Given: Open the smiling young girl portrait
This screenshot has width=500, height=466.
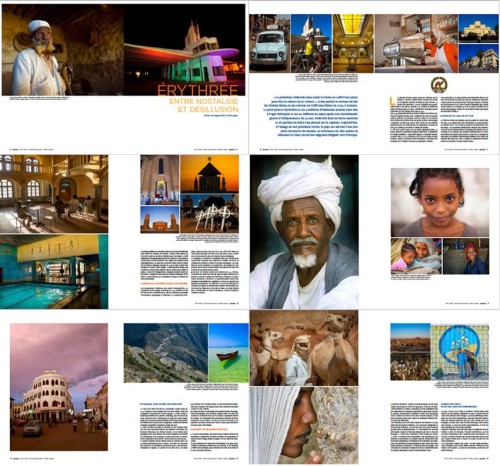Looking at the screenshot, I should click(440, 203).
